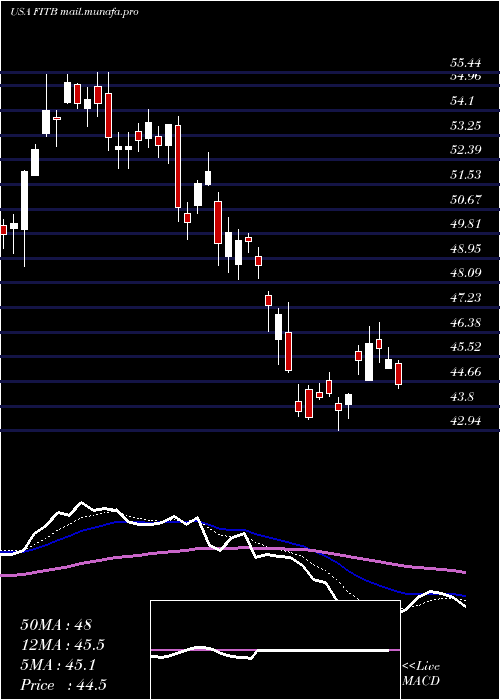Screen dimensions: 500x700
Task: Click the 49.81 price axis label
Action: (465, 224)
